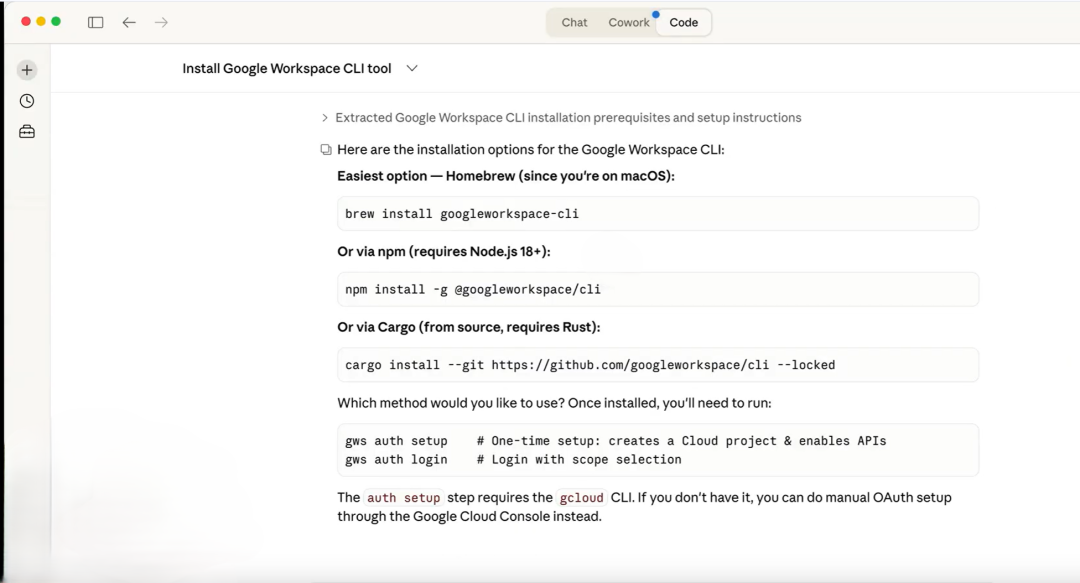Switch to the Cowork tab
Screen dimensions: 1080x583
click(629, 22)
